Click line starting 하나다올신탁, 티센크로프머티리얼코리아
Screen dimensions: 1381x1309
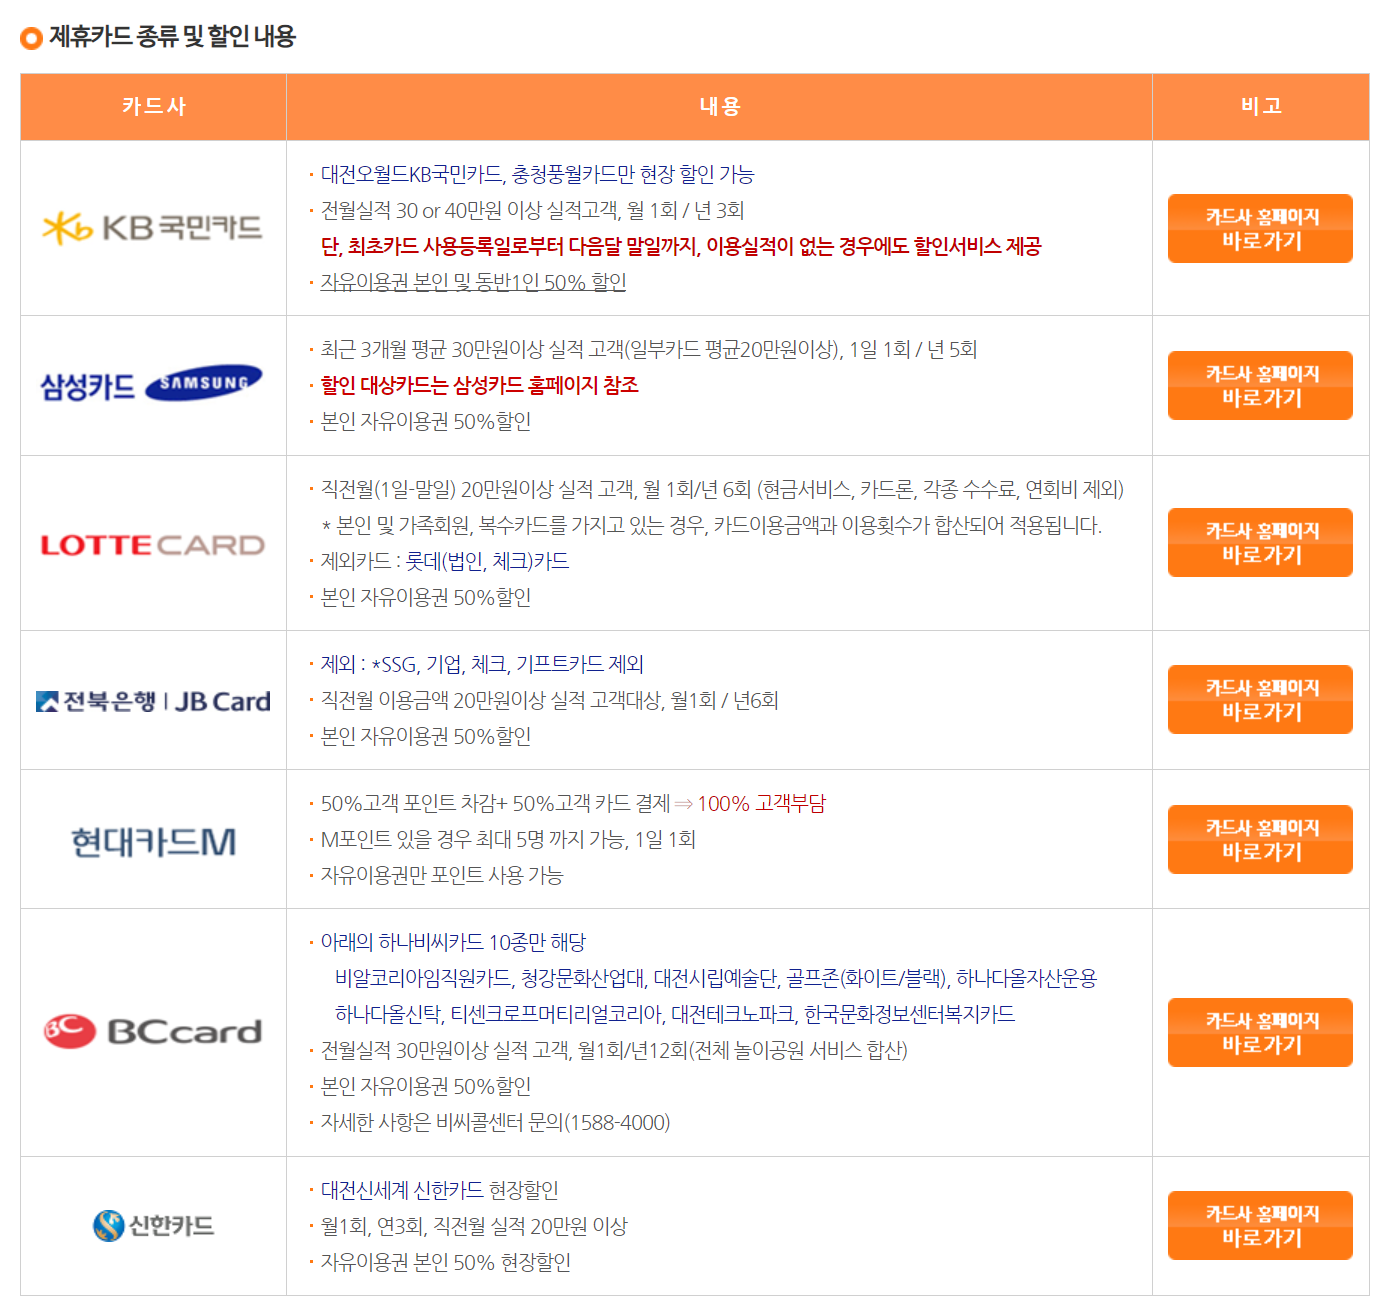(x=675, y=1014)
